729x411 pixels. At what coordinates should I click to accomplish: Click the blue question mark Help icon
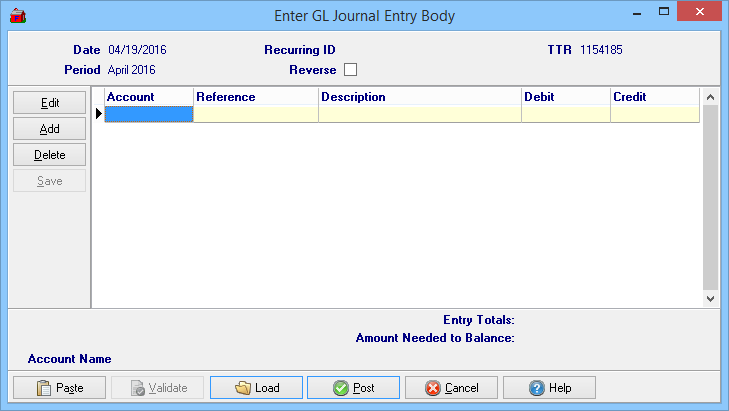536,388
